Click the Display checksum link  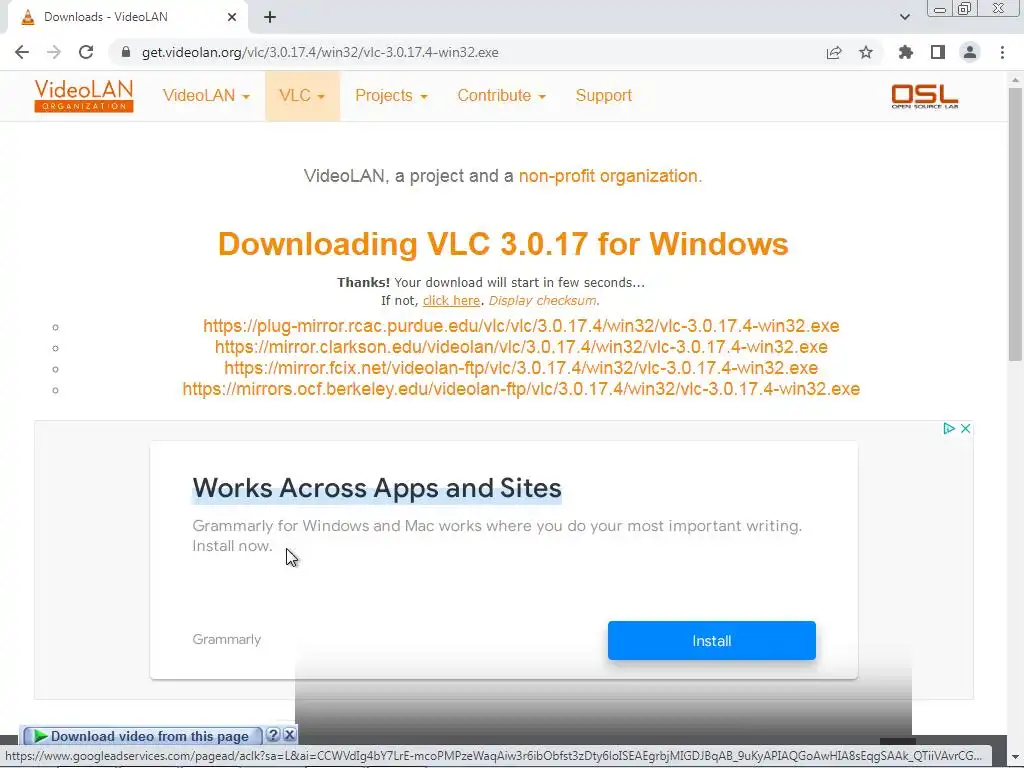click(542, 300)
